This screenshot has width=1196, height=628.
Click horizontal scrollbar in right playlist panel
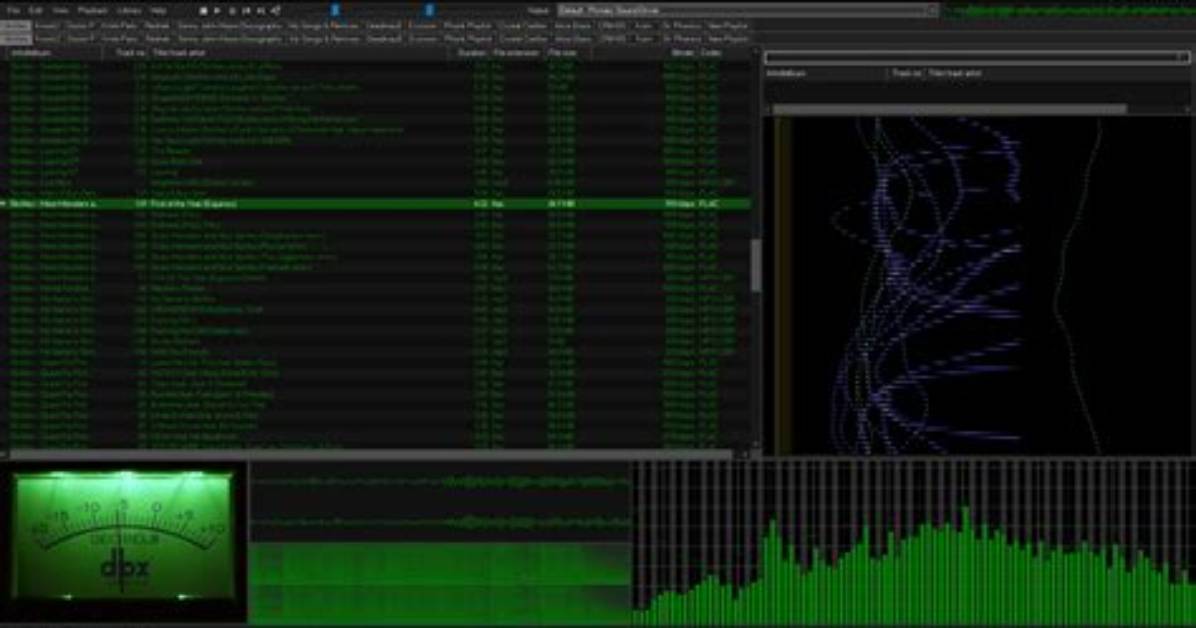pyautogui.click(x=950, y=110)
